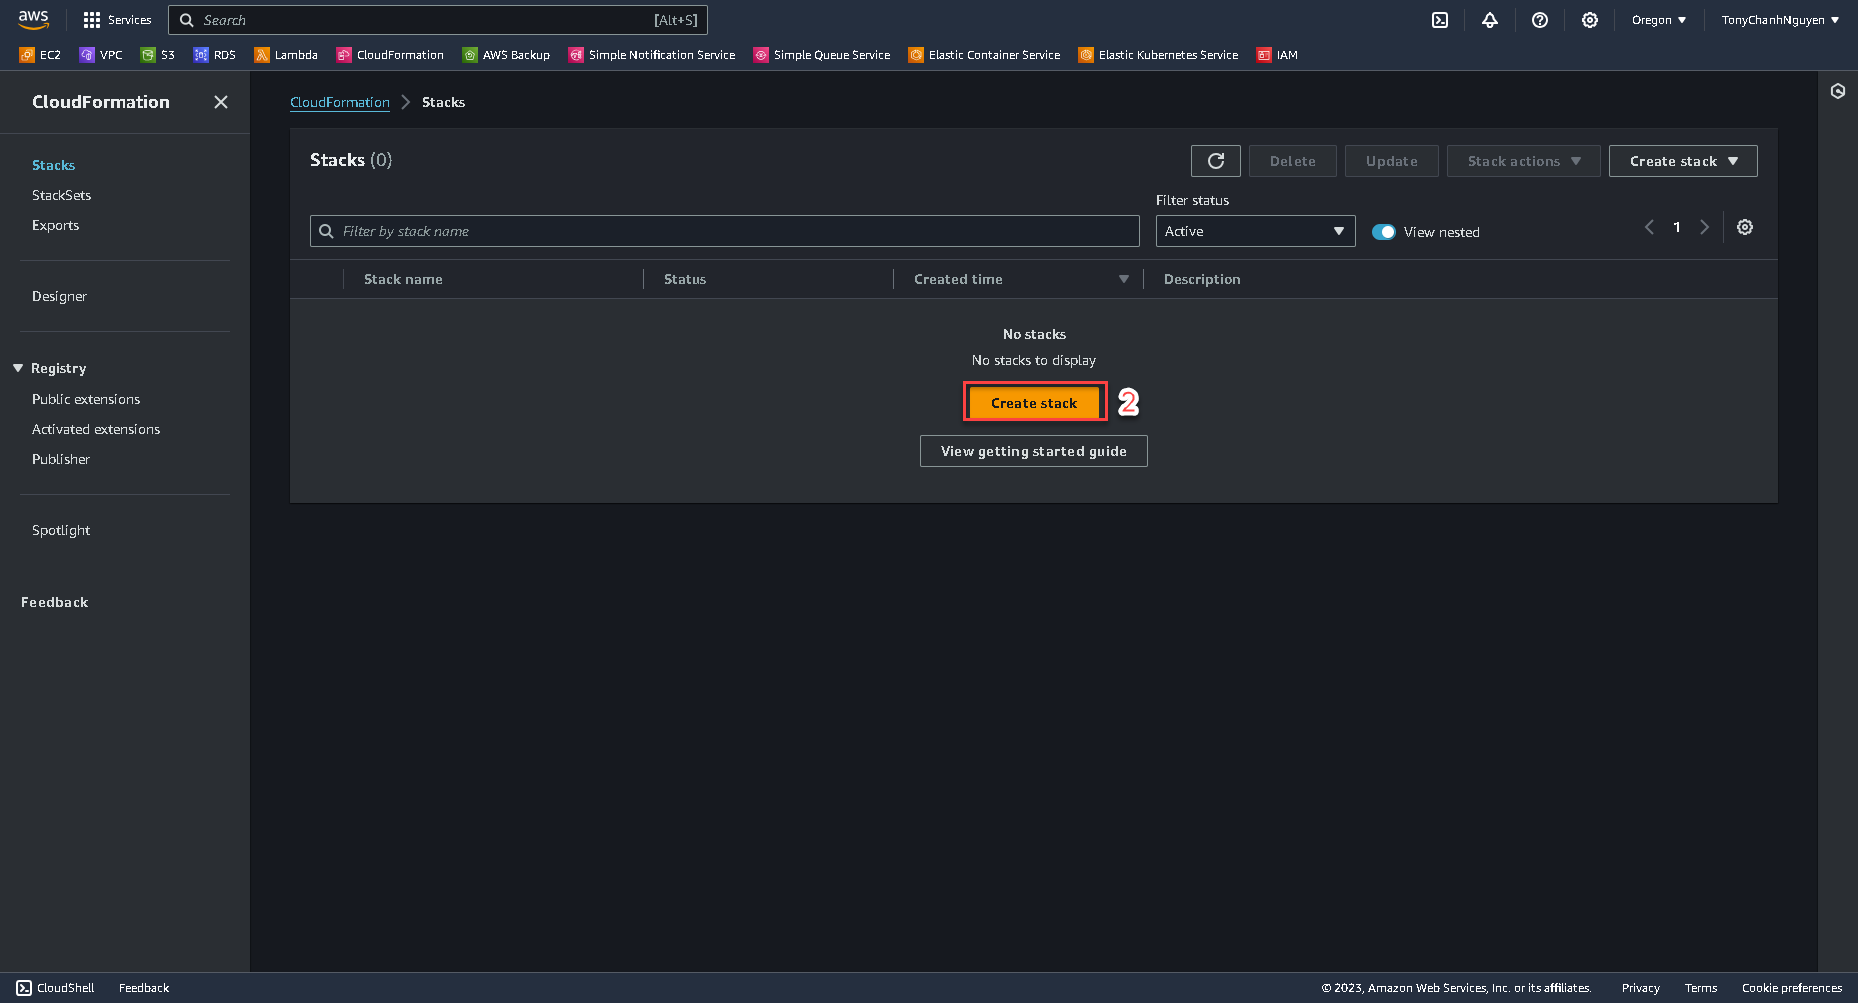Open the Filter status Active dropdown
Screen dimensions: 1858x1003
(x=1255, y=231)
